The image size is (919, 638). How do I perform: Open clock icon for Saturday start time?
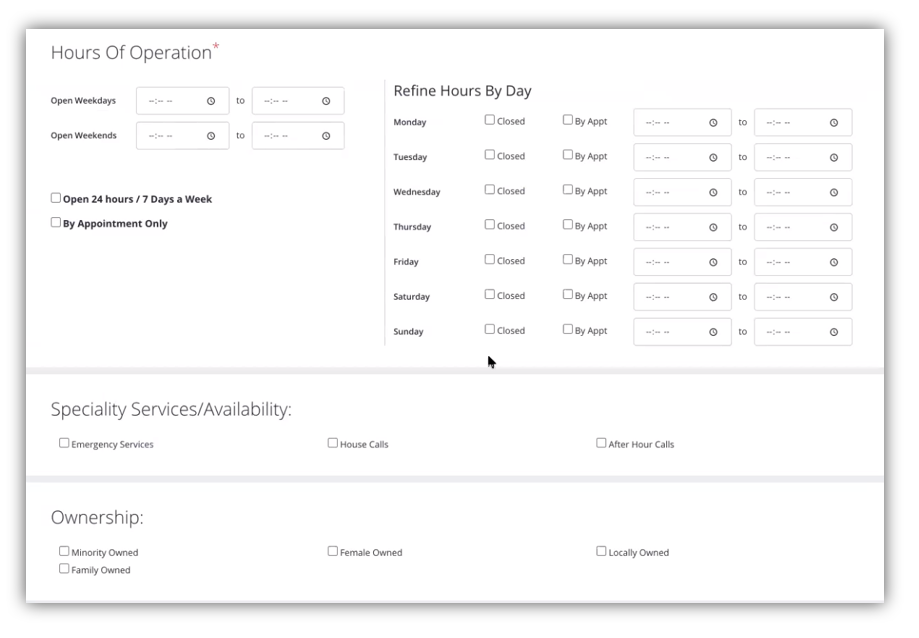pos(713,297)
